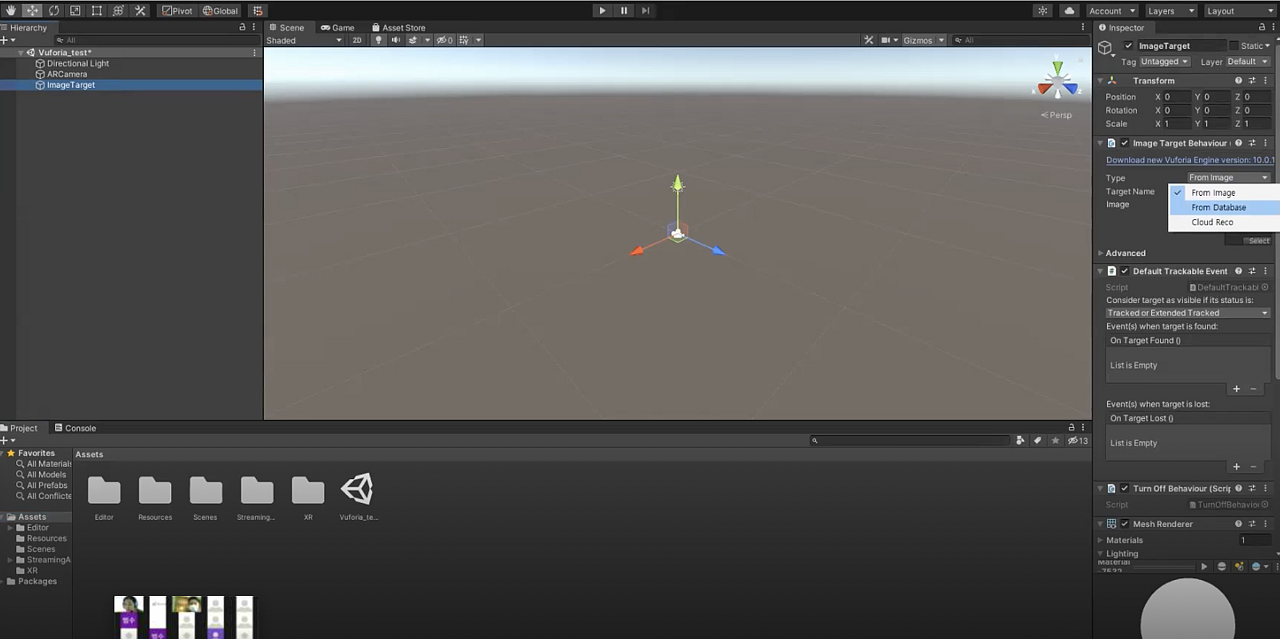This screenshot has width=1280, height=639.
Task: Open scene view tools wrench icon
Action: 868,40
